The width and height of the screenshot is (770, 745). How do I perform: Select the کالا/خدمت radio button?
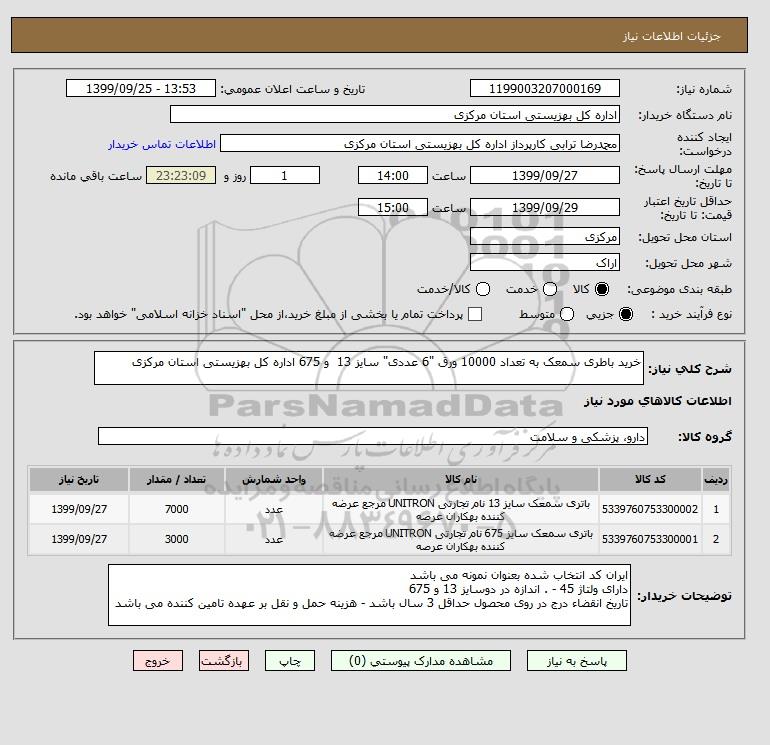[x=483, y=289]
